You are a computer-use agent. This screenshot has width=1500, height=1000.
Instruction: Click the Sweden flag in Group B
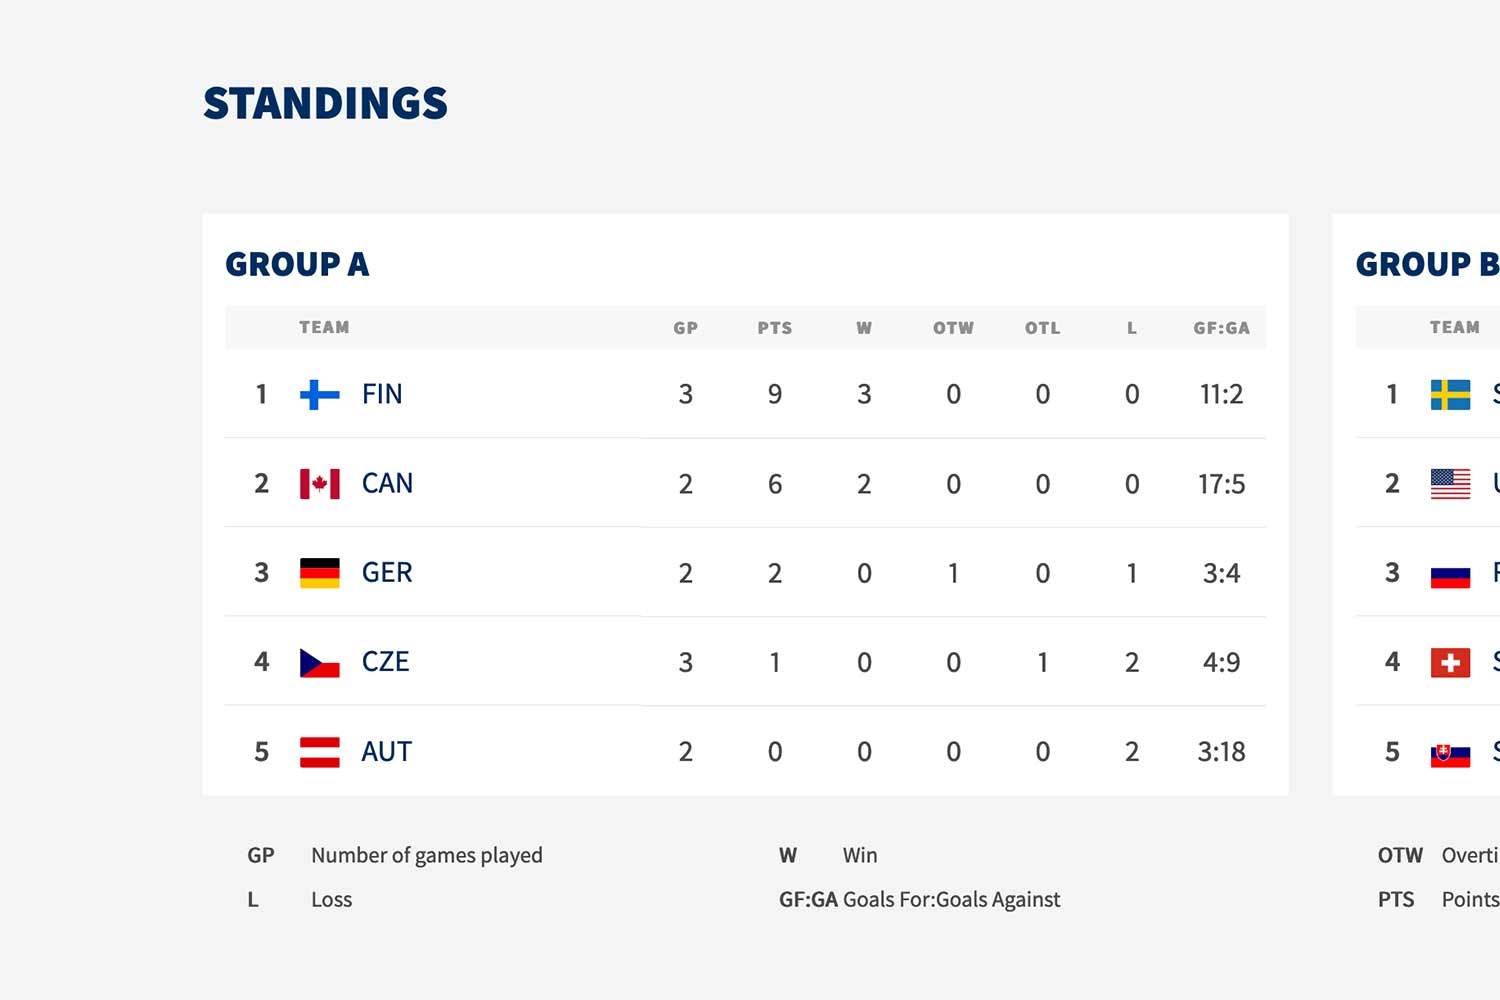click(x=1450, y=394)
